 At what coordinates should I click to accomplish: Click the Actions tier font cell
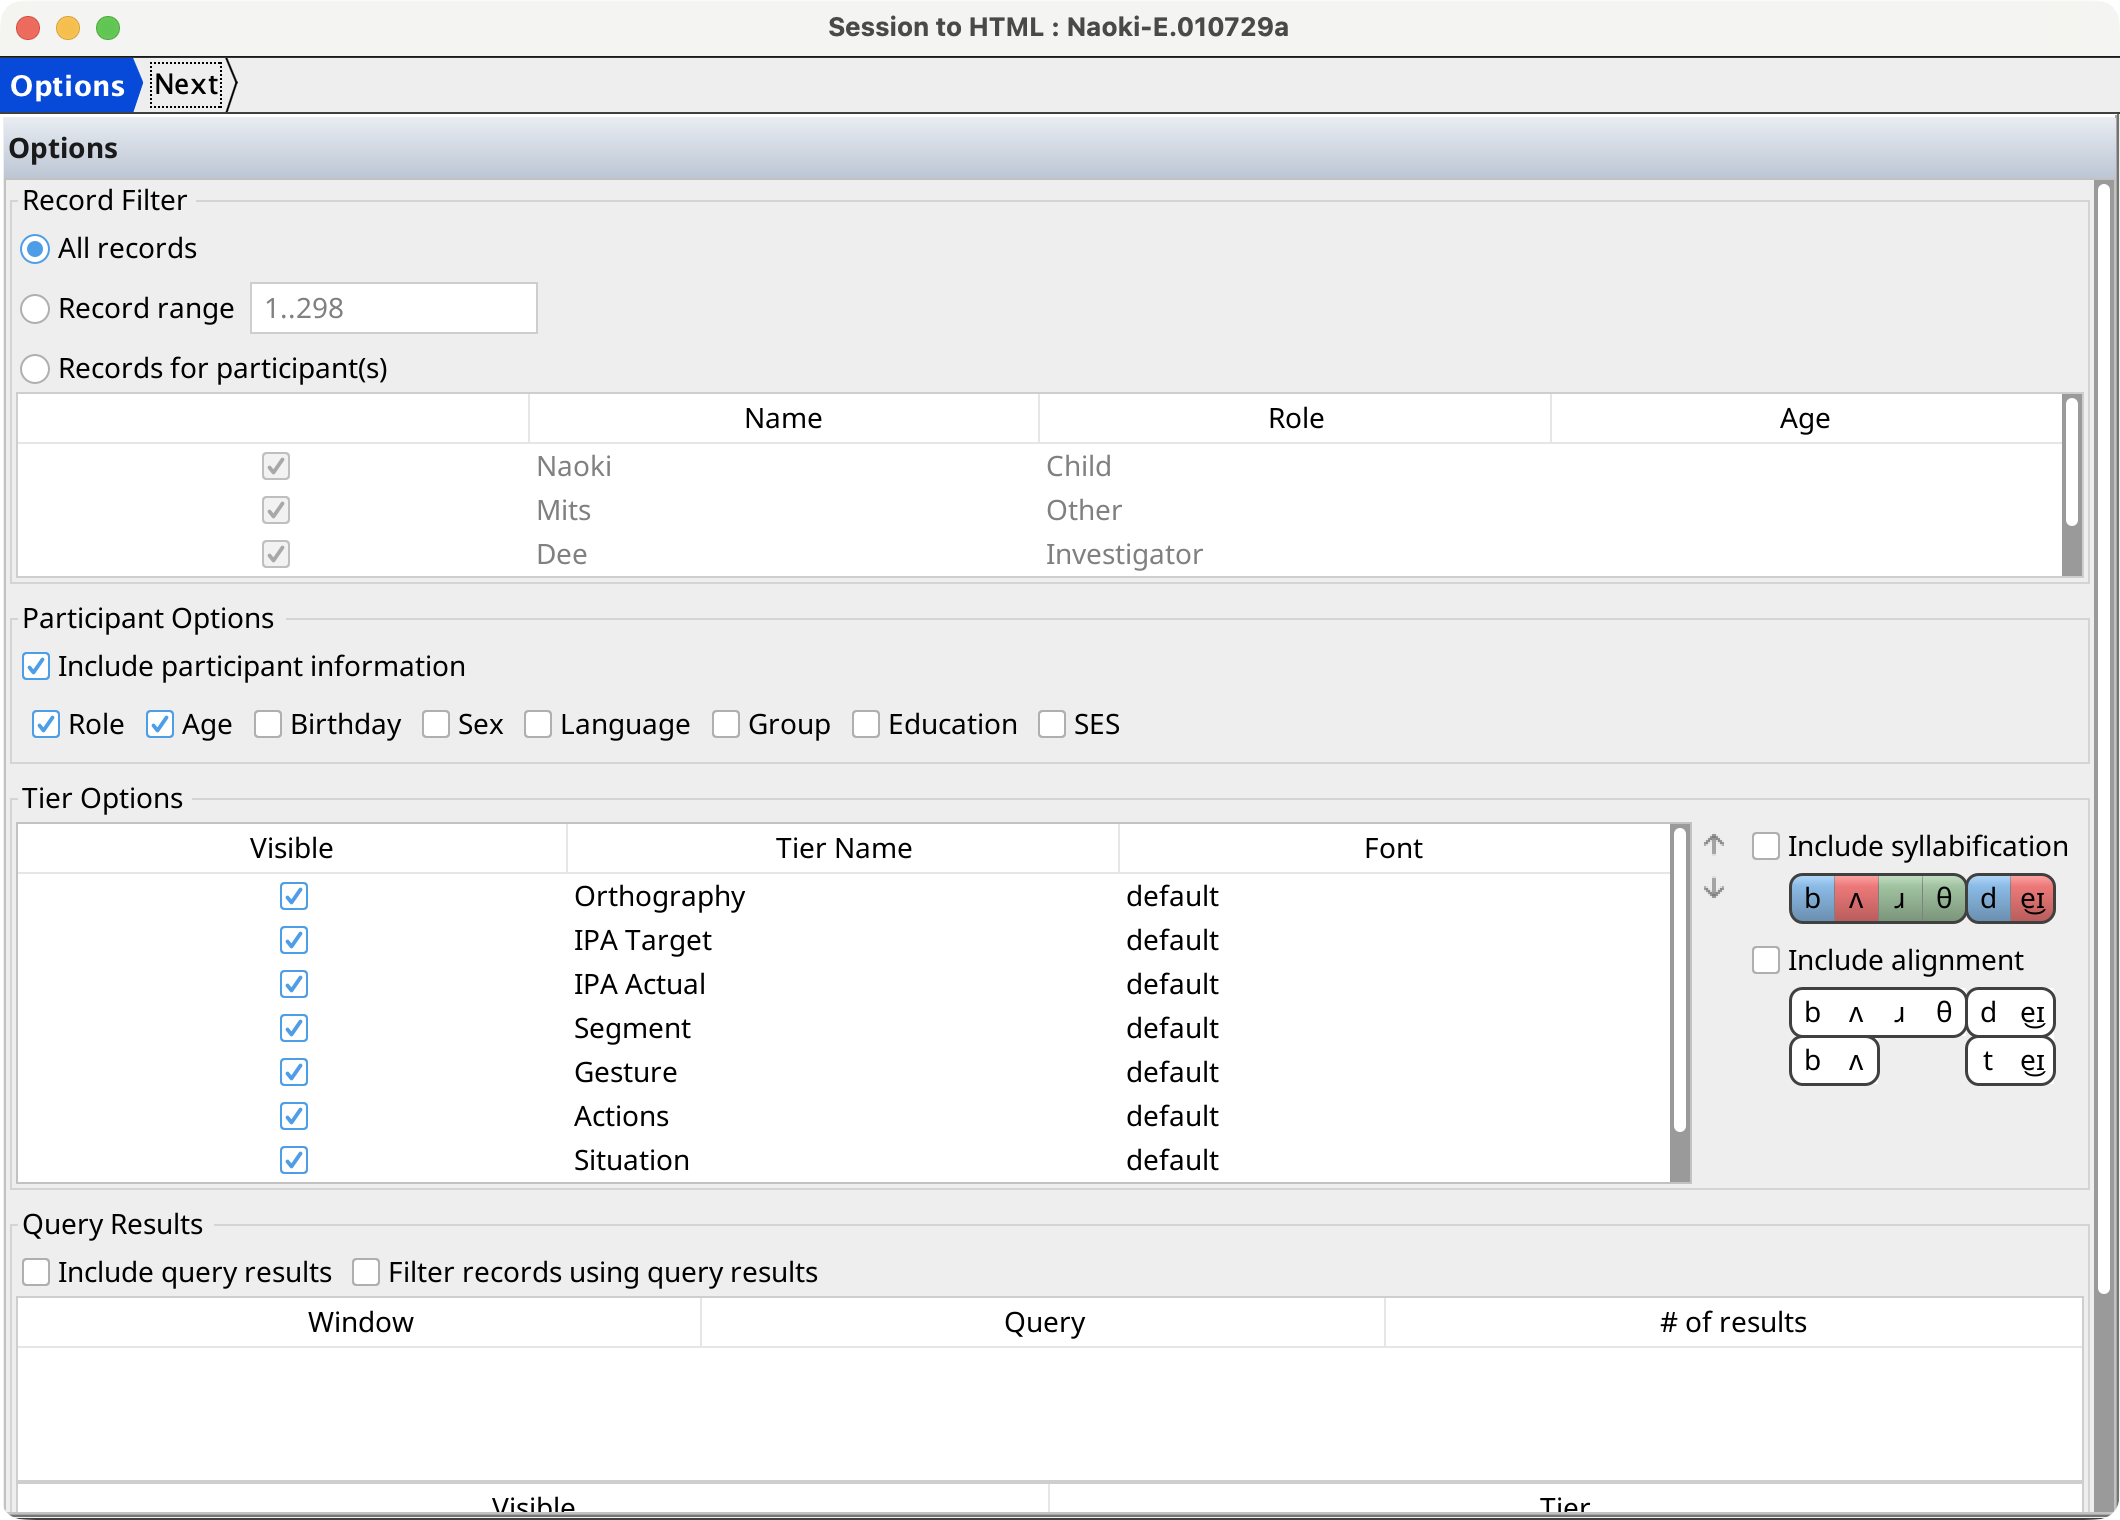(x=1393, y=1116)
